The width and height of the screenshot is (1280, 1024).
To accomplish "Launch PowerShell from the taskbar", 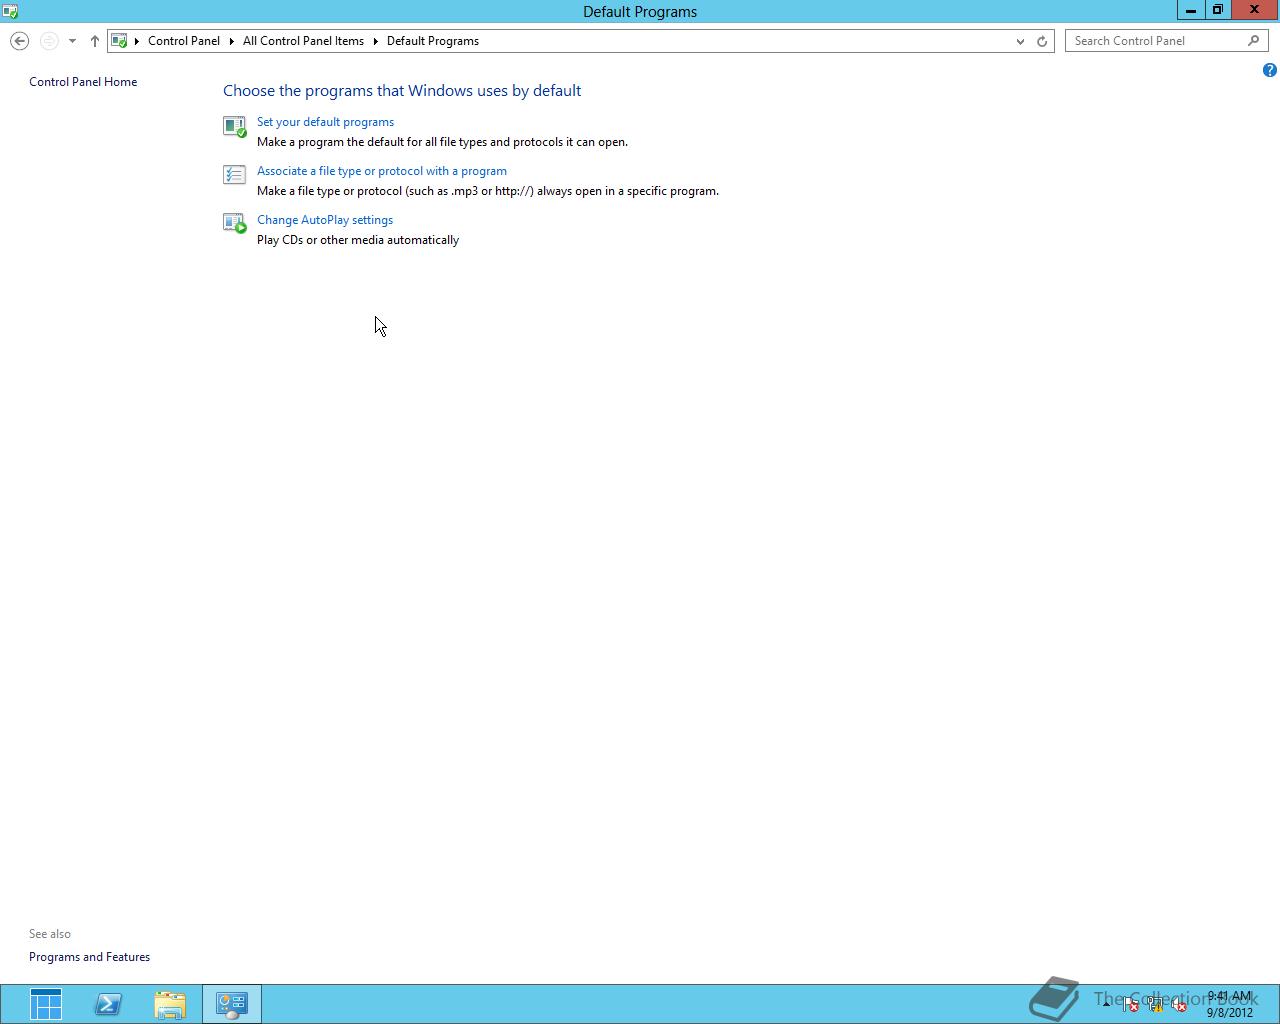I will click(108, 1004).
